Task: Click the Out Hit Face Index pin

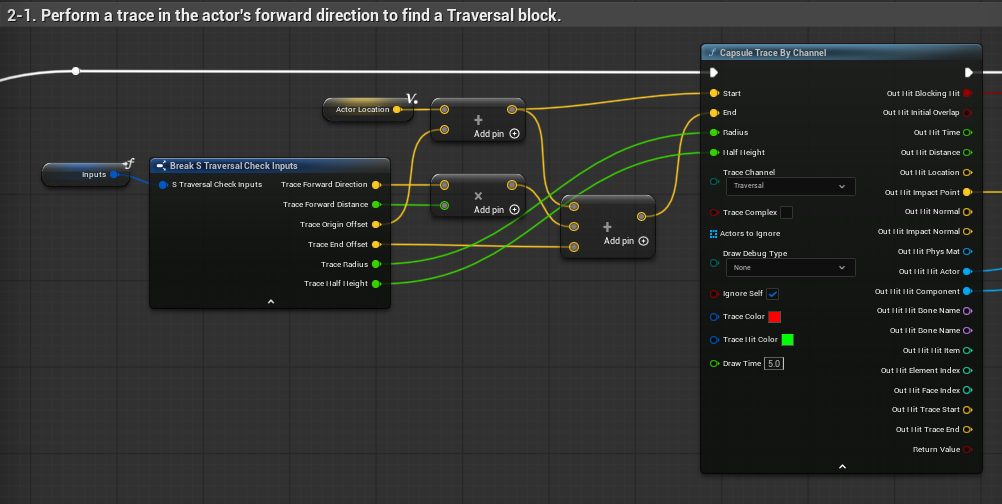Action: coord(967,390)
